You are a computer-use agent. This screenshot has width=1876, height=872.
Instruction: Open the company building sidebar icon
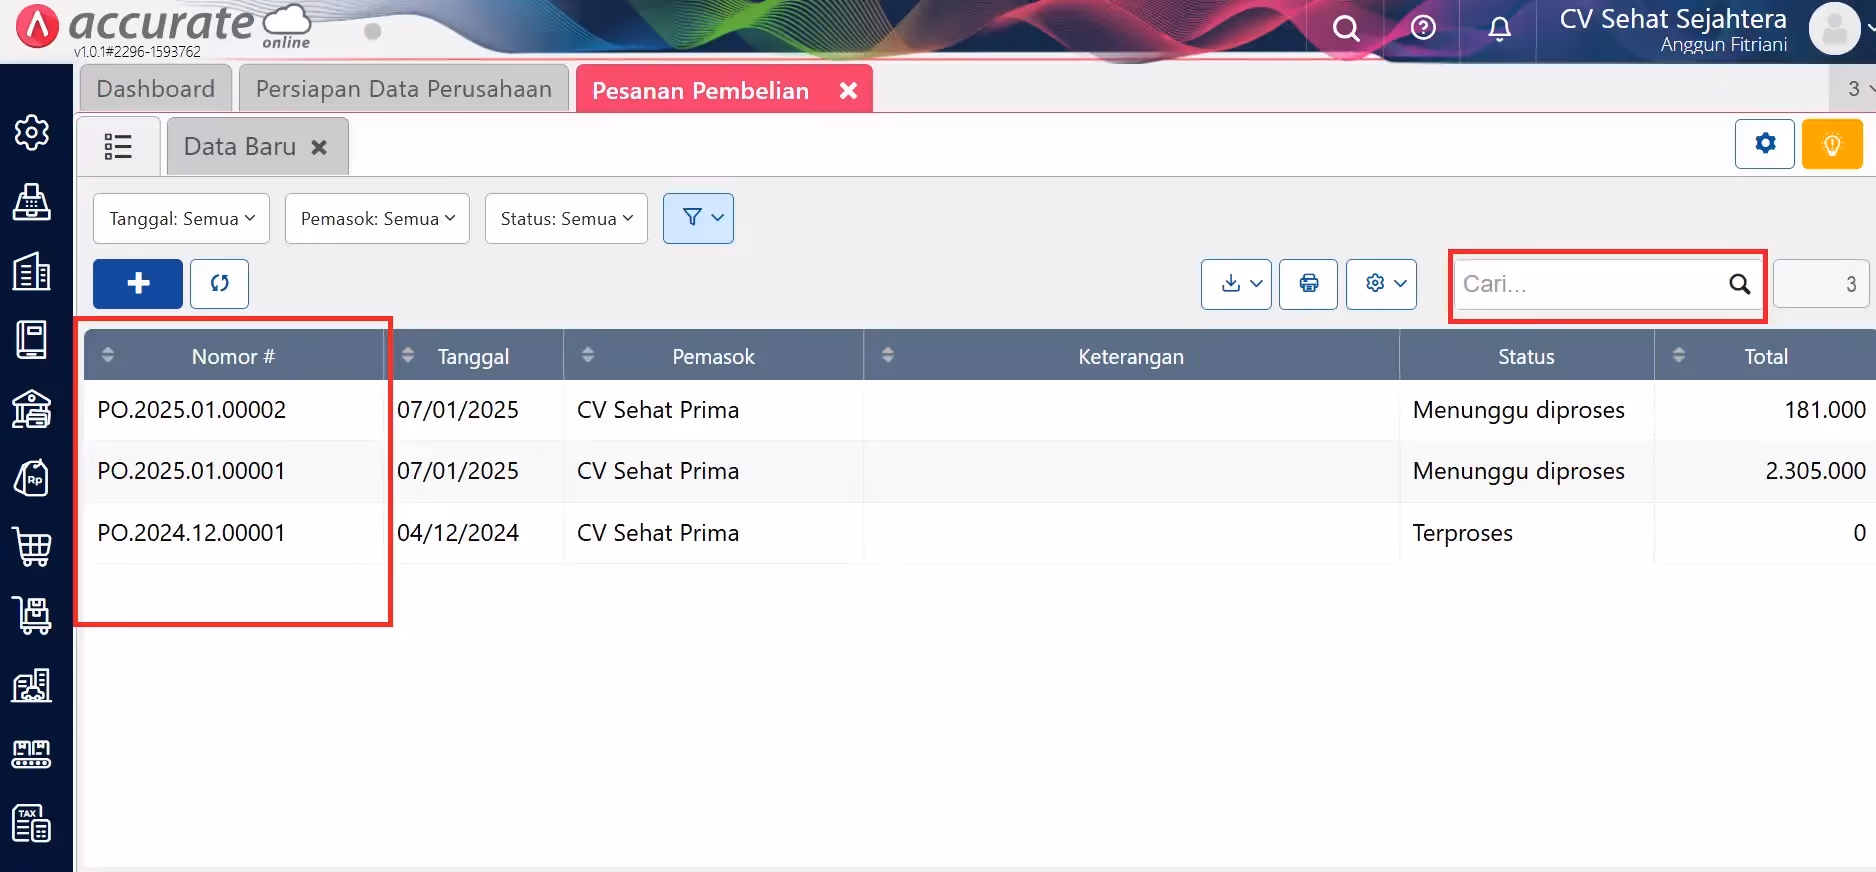coord(32,271)
